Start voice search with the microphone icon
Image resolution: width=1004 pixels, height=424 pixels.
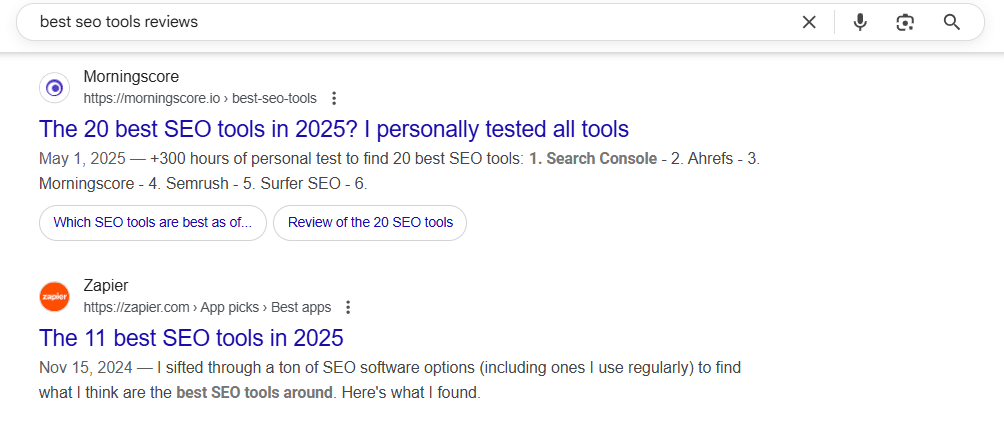[861, 22]
